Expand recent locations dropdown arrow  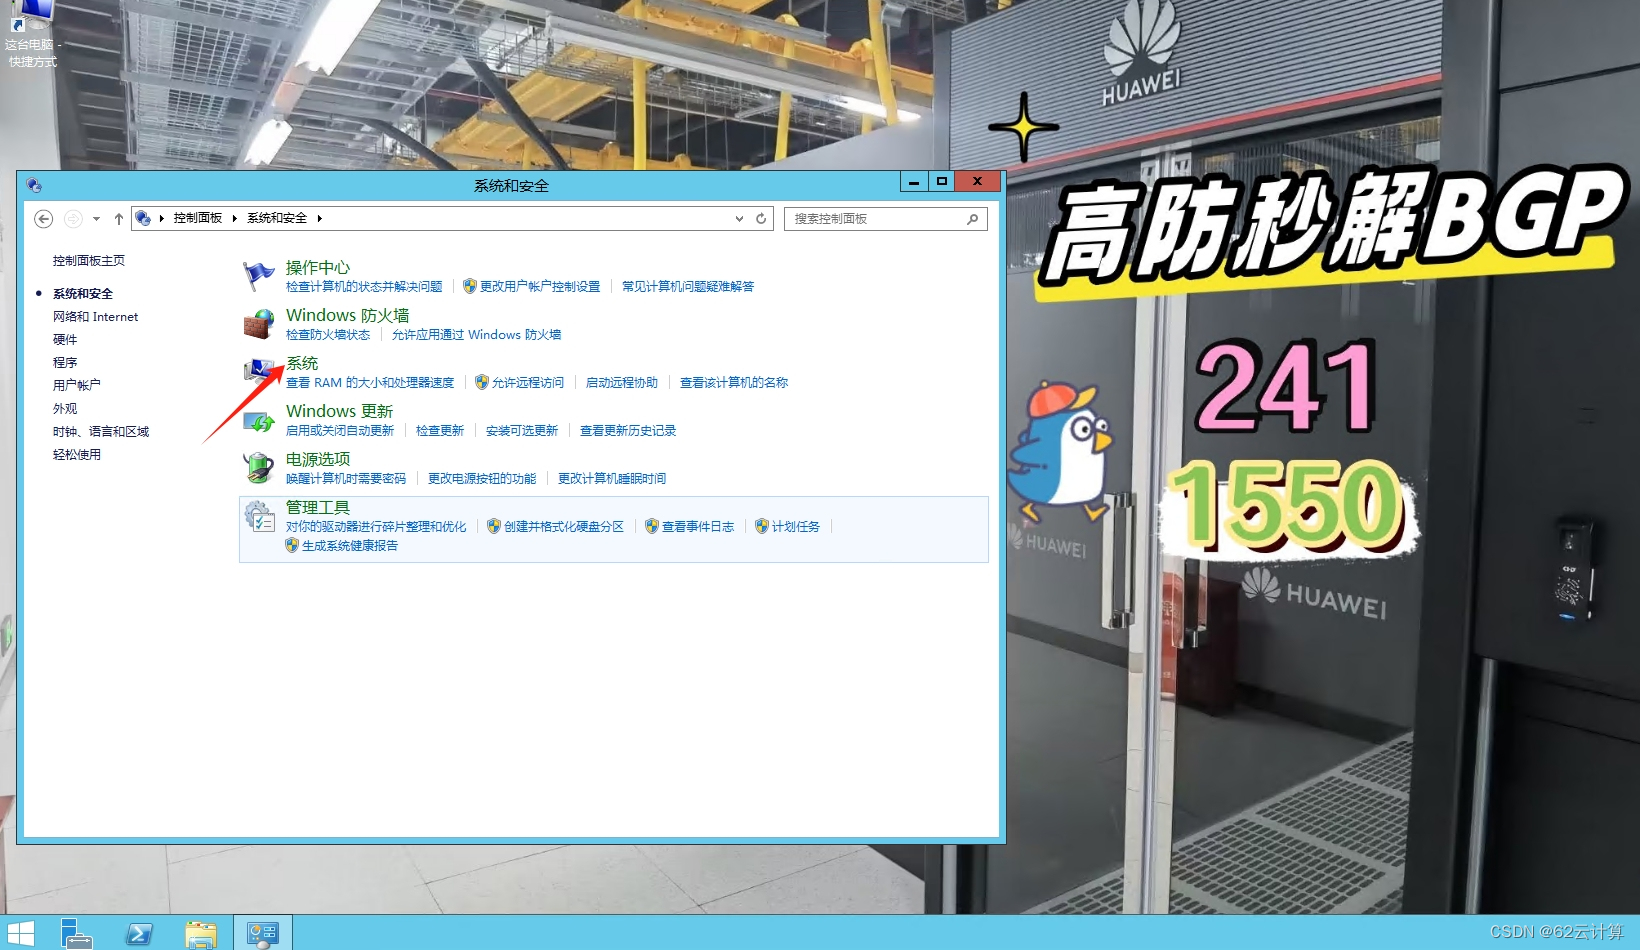(x=96, y=218)
